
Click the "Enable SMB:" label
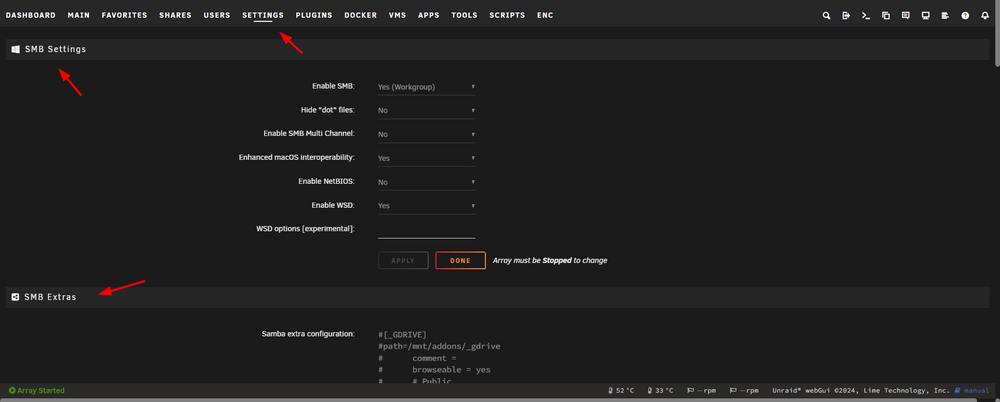[x=333, y=86]
